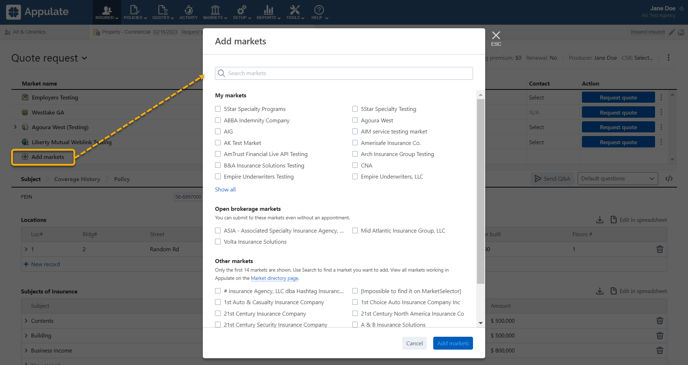The image size is (688, 365).
Task: Open the Help question mark icon
Action: coord(319,12)
